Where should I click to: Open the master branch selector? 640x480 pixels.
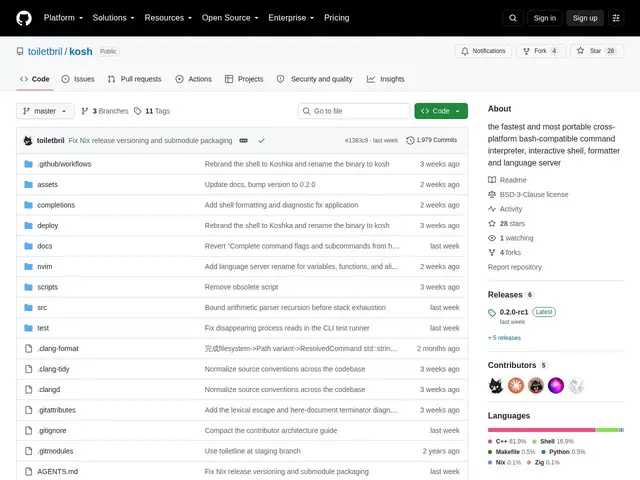click(45, 111)
